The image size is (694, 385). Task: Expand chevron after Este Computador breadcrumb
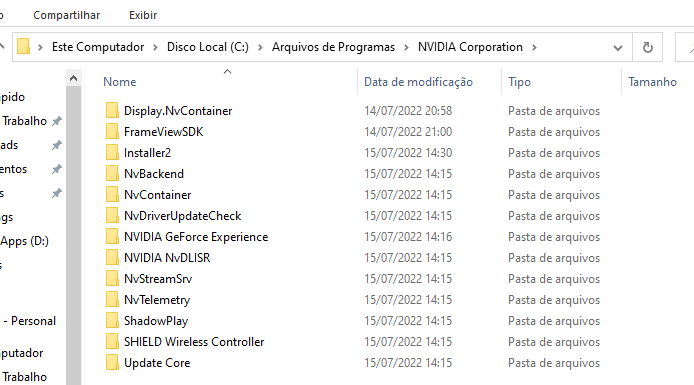point(155,47)
